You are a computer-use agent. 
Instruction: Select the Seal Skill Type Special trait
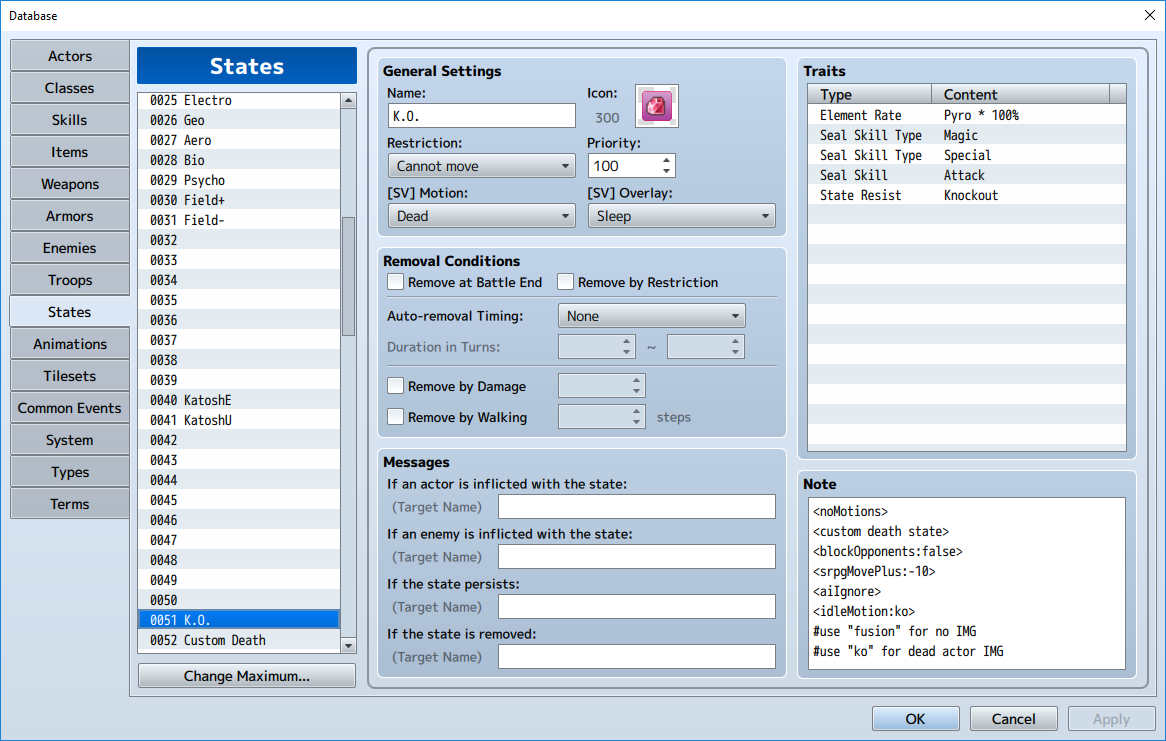(x=967, y=155)
